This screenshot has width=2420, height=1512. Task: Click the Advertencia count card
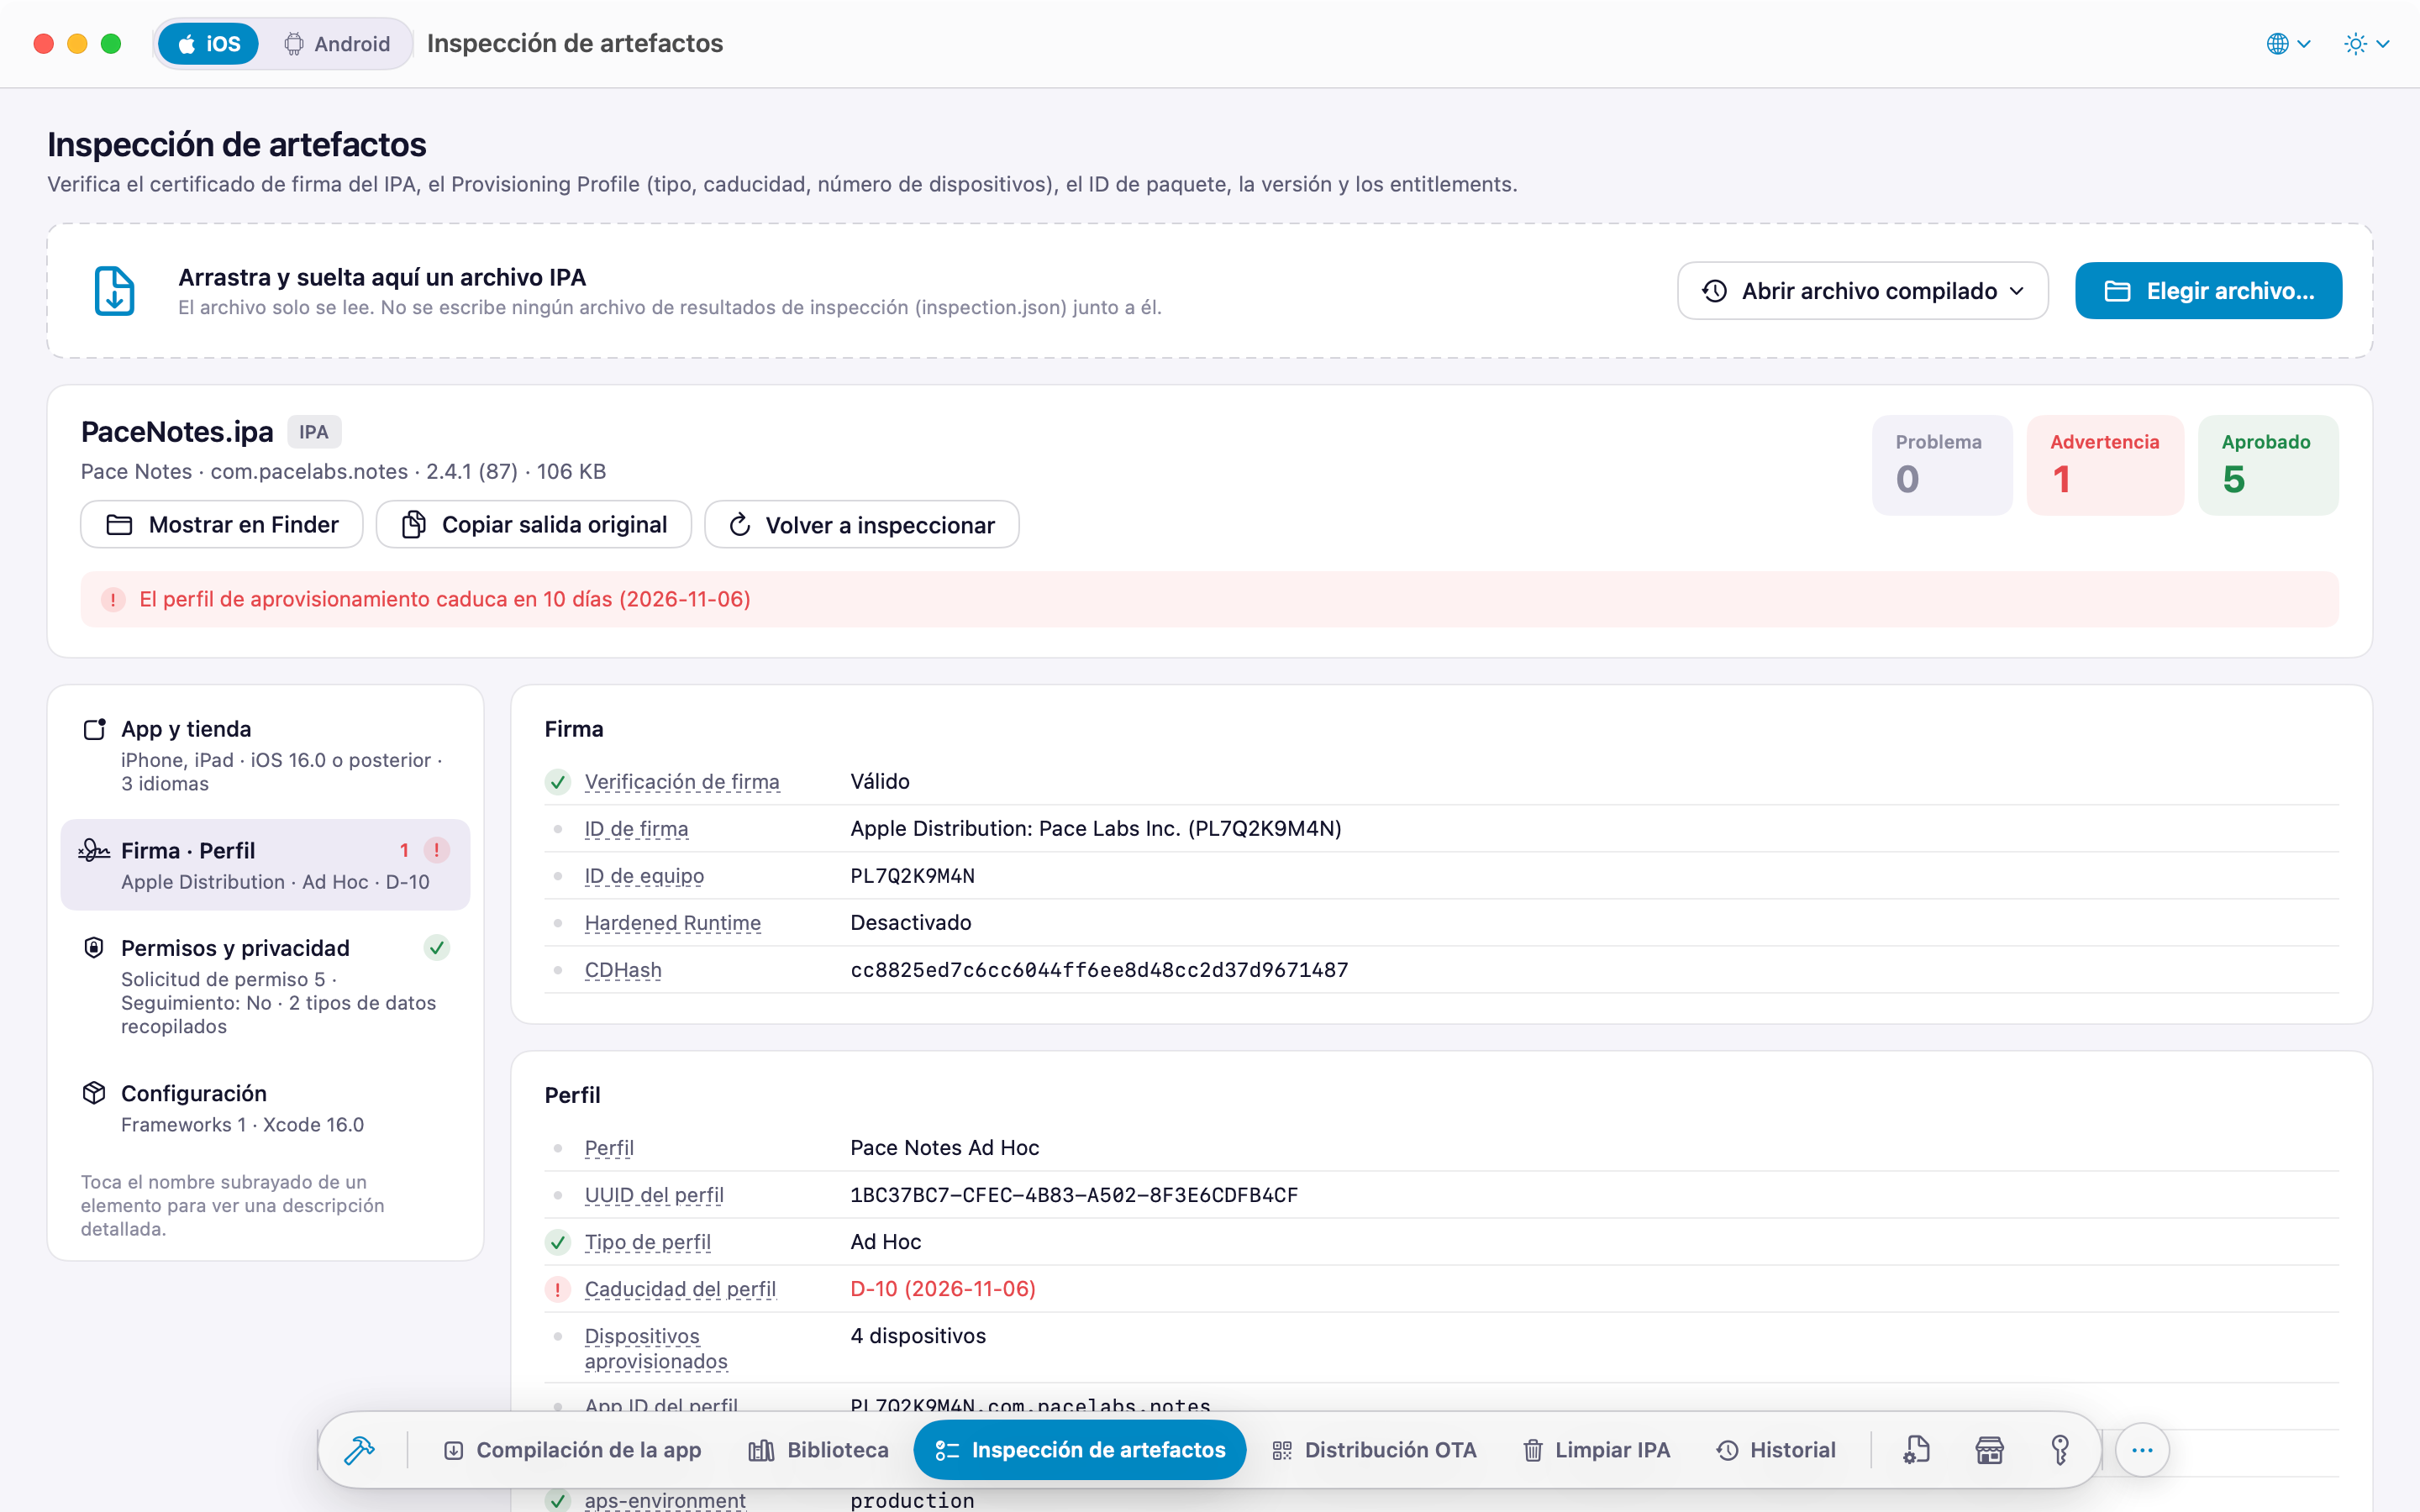point(2105,465)
